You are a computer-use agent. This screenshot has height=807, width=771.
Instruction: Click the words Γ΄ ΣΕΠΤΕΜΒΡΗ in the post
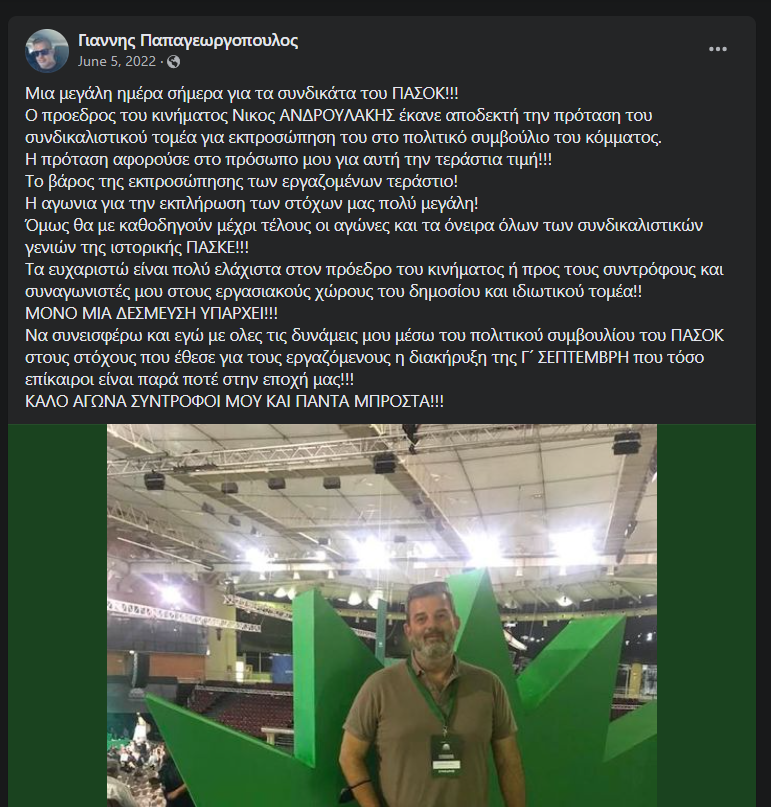[x=575, y=358]
